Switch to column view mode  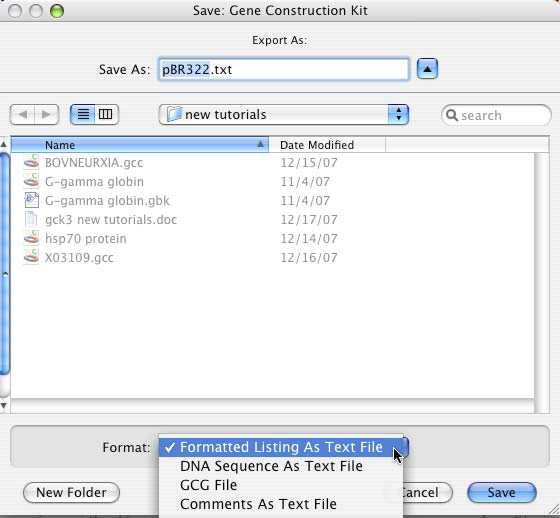pyautogui.click(x=106, y=114)
